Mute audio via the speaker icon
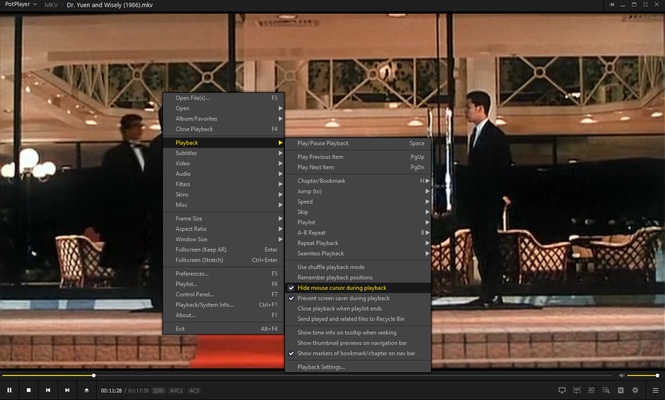The image size is (665, 400). [621, 375]
